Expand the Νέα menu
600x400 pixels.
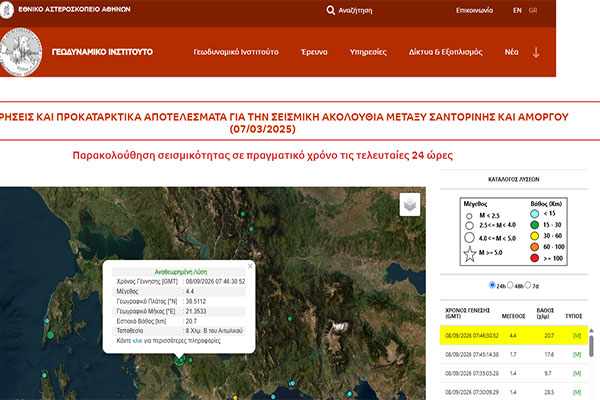click(511, 52)
